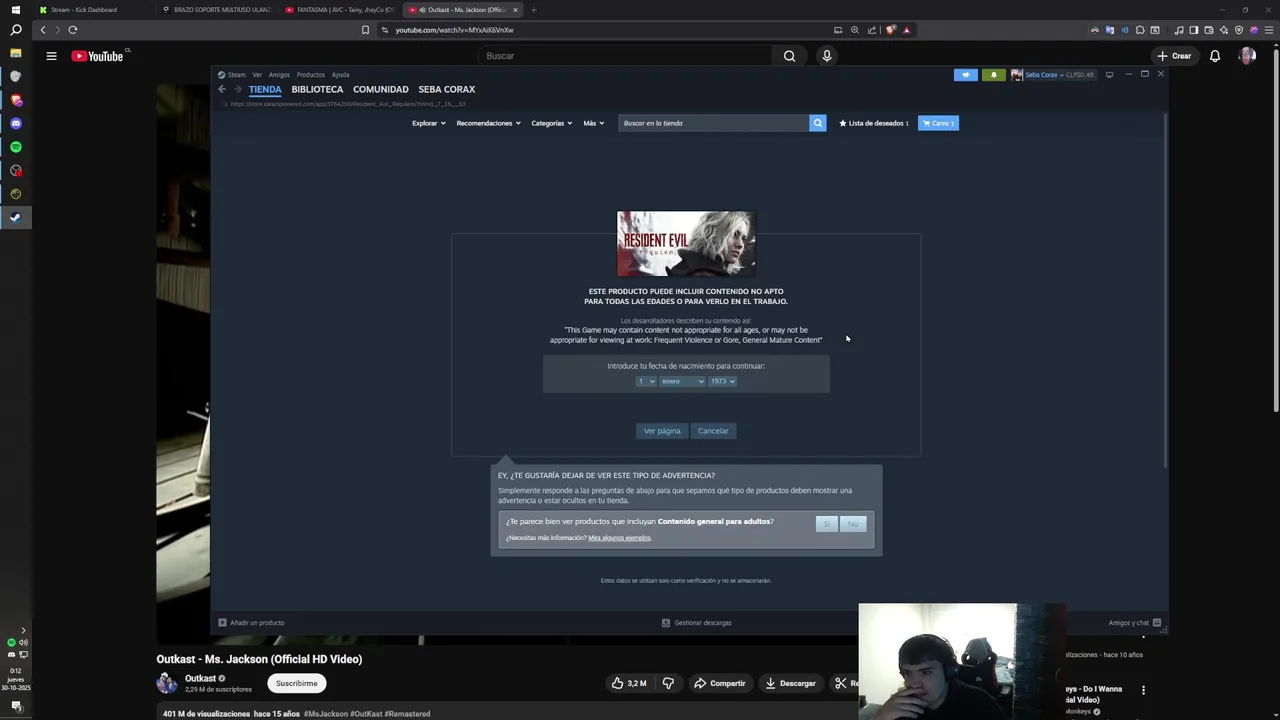Expand hidden system tray icons chevron

[x=23, y=631]
